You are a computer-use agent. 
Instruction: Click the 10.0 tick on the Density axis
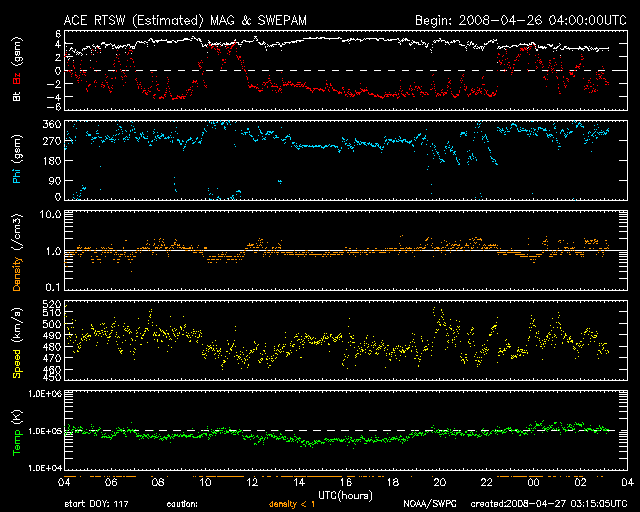[51, 214]
